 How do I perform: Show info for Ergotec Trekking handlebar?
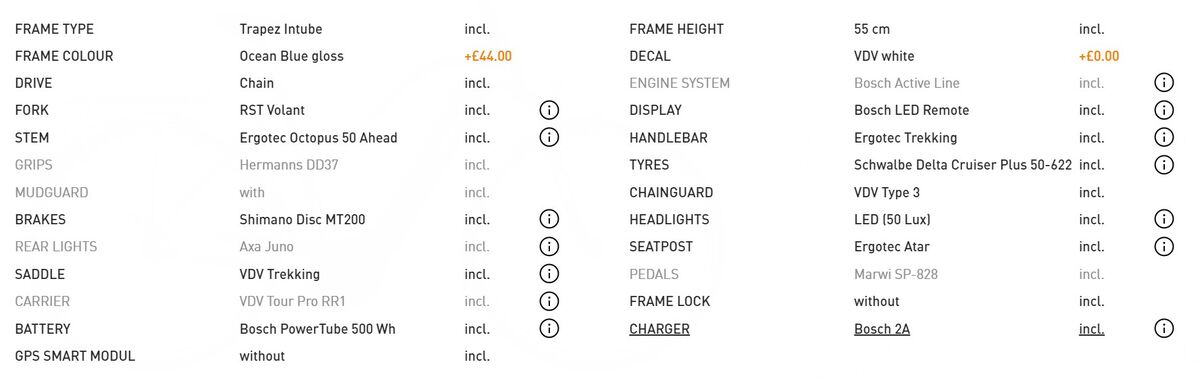pos(1163,137)
